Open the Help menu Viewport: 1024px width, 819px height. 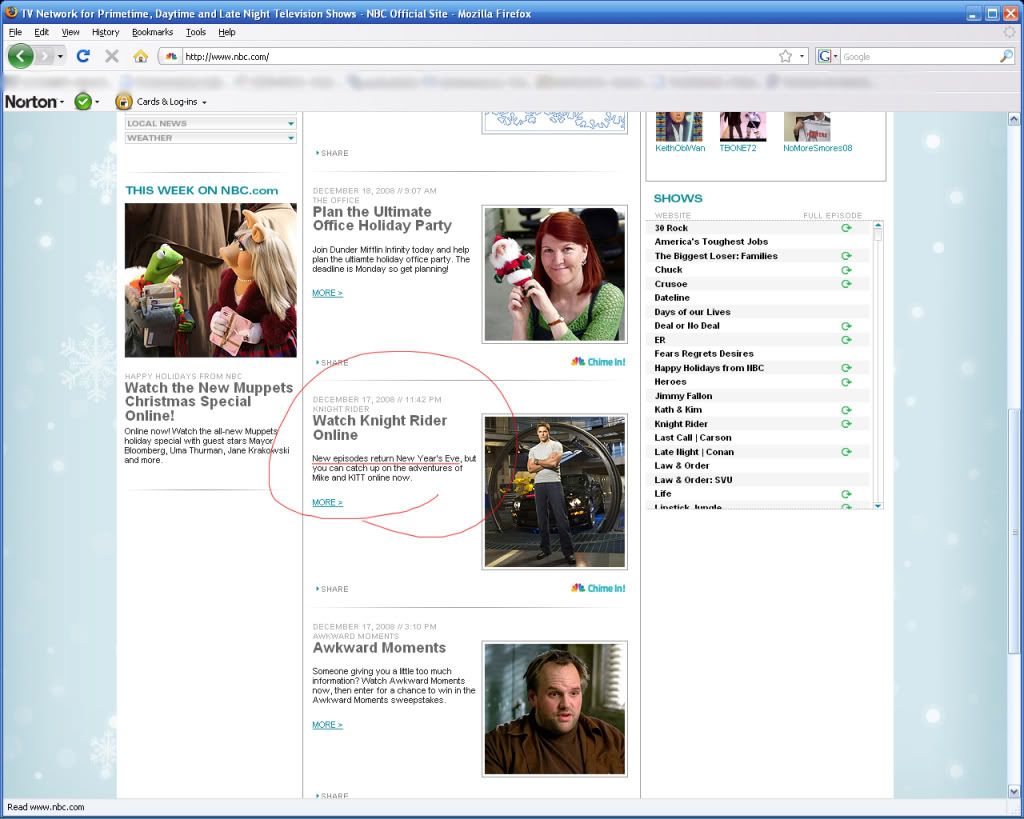227,32
